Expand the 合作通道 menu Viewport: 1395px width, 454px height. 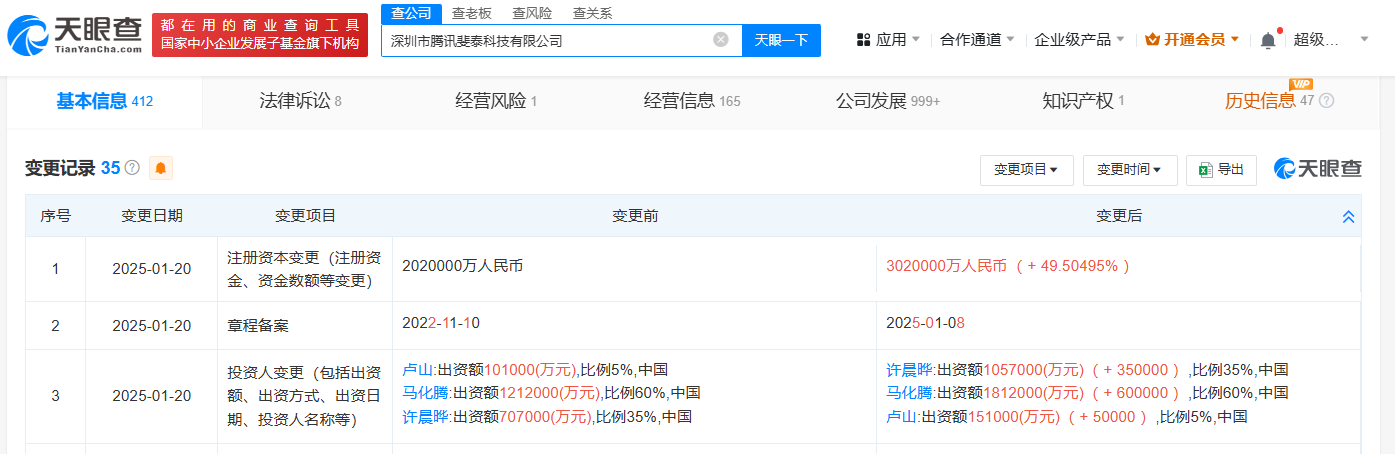[977, 39]
